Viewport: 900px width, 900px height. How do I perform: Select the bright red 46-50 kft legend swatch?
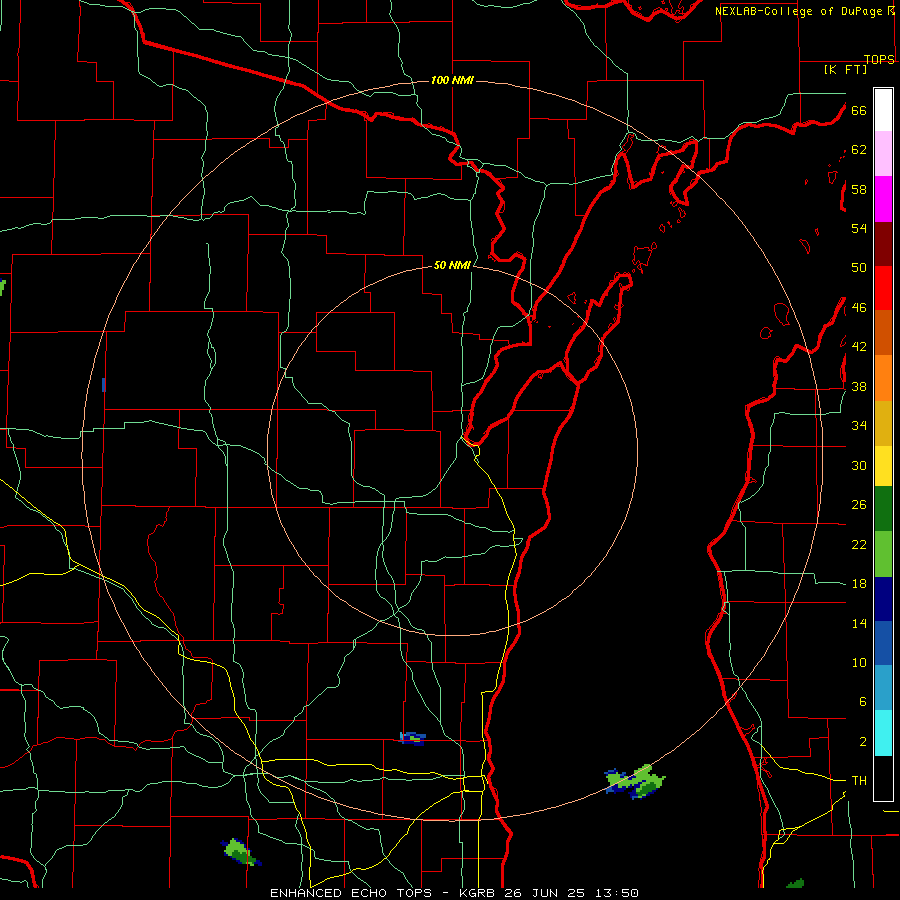coord(883,288)
